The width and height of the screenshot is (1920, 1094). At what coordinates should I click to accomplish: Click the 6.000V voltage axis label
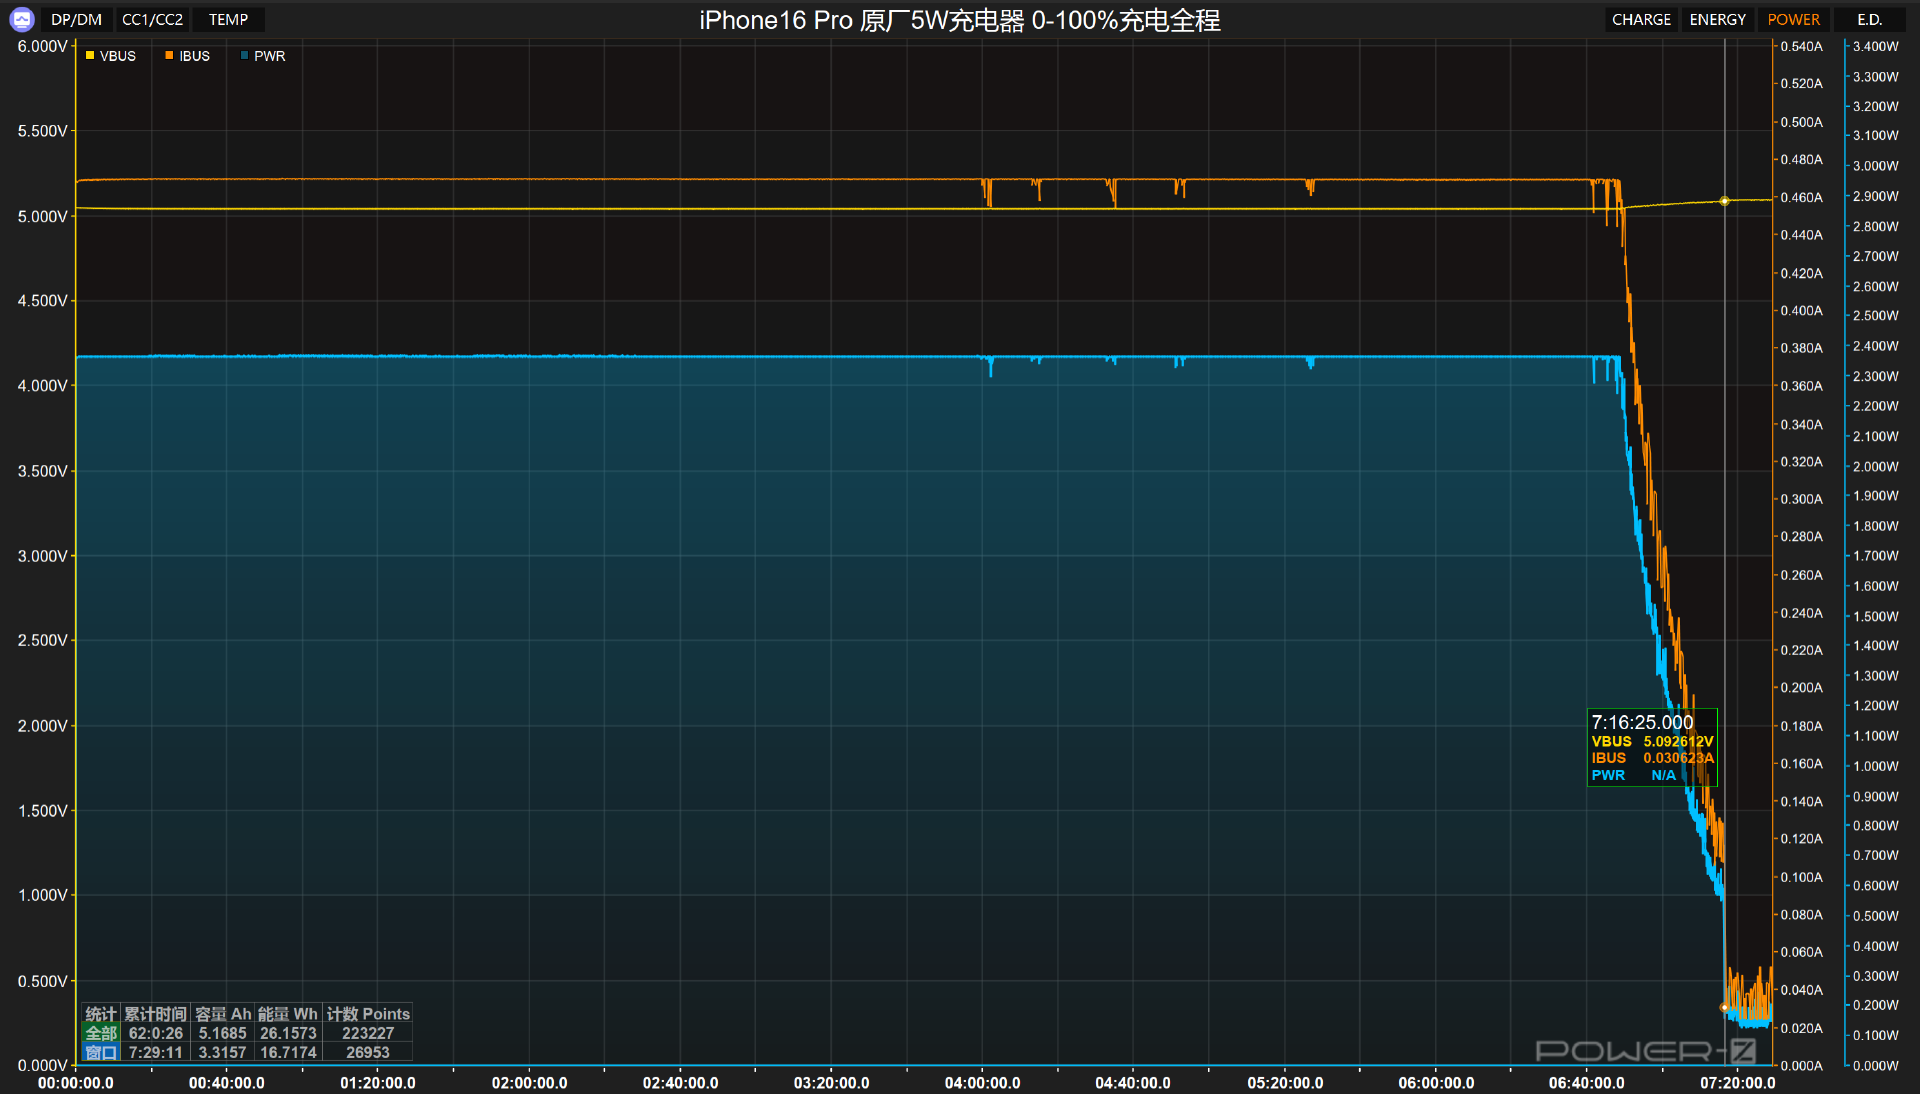[42, 46]
